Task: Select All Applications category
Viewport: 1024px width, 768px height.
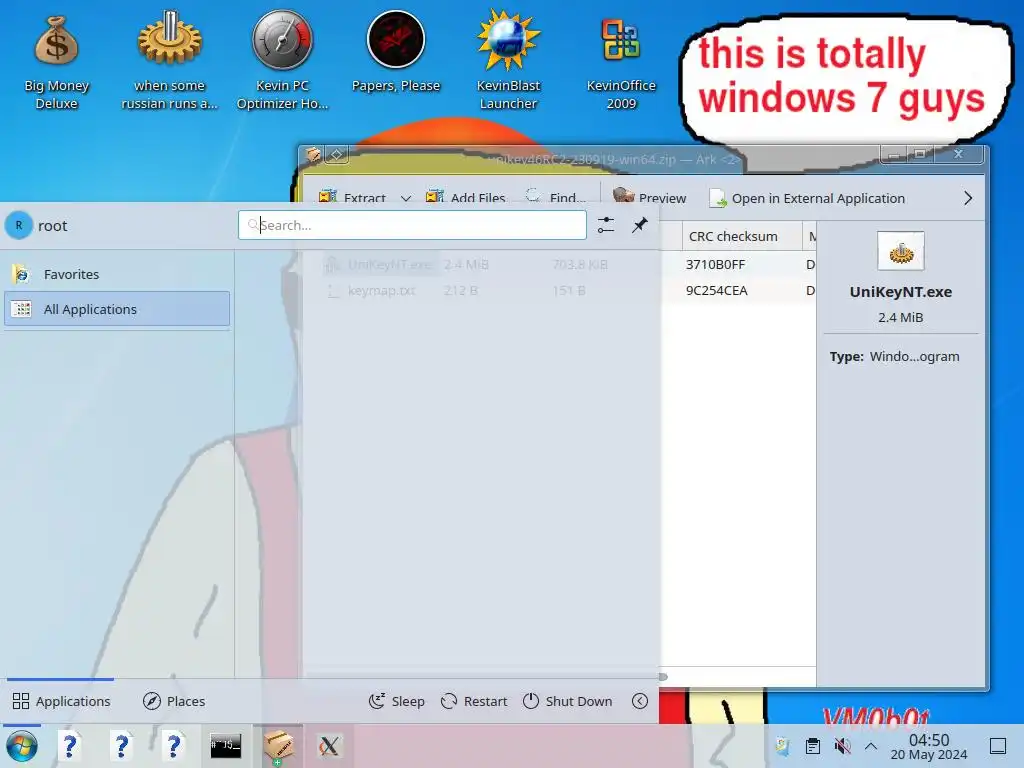Action: [117, 309]
